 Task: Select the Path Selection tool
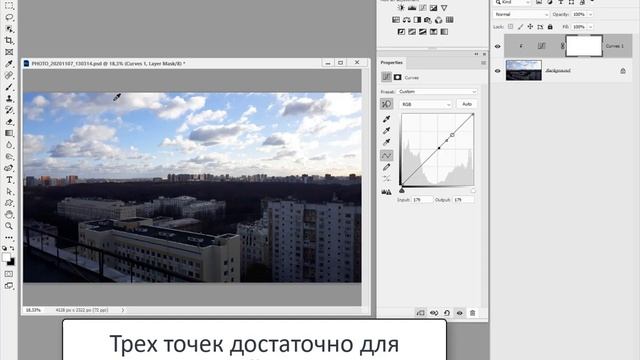[9, 191]
